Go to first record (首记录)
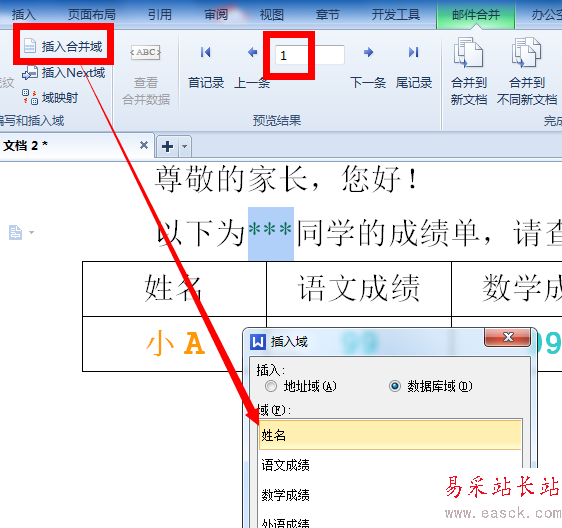The width and height of the screenshot is (562, 528). coord(206,66)
